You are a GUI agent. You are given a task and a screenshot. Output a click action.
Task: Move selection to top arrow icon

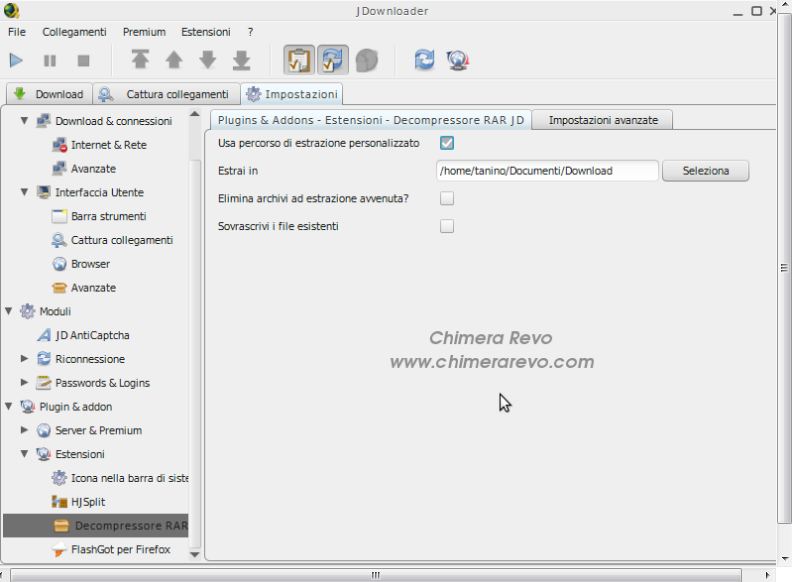click(x=140, y=60)
